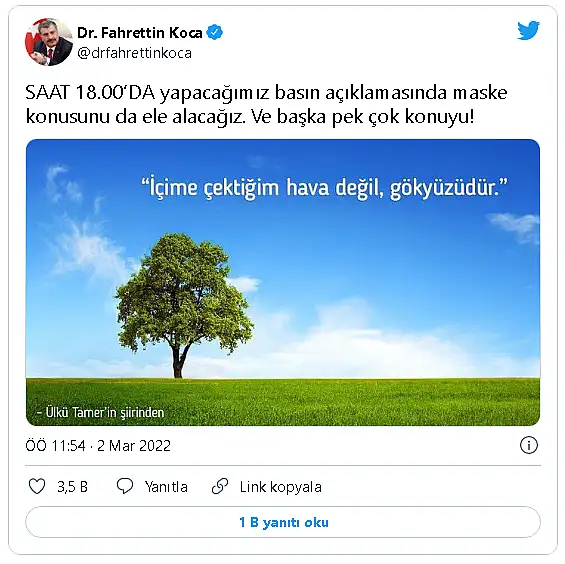Click the 3,5 B like count
This screenshot has height=564, width=565.
coord(72,487)
